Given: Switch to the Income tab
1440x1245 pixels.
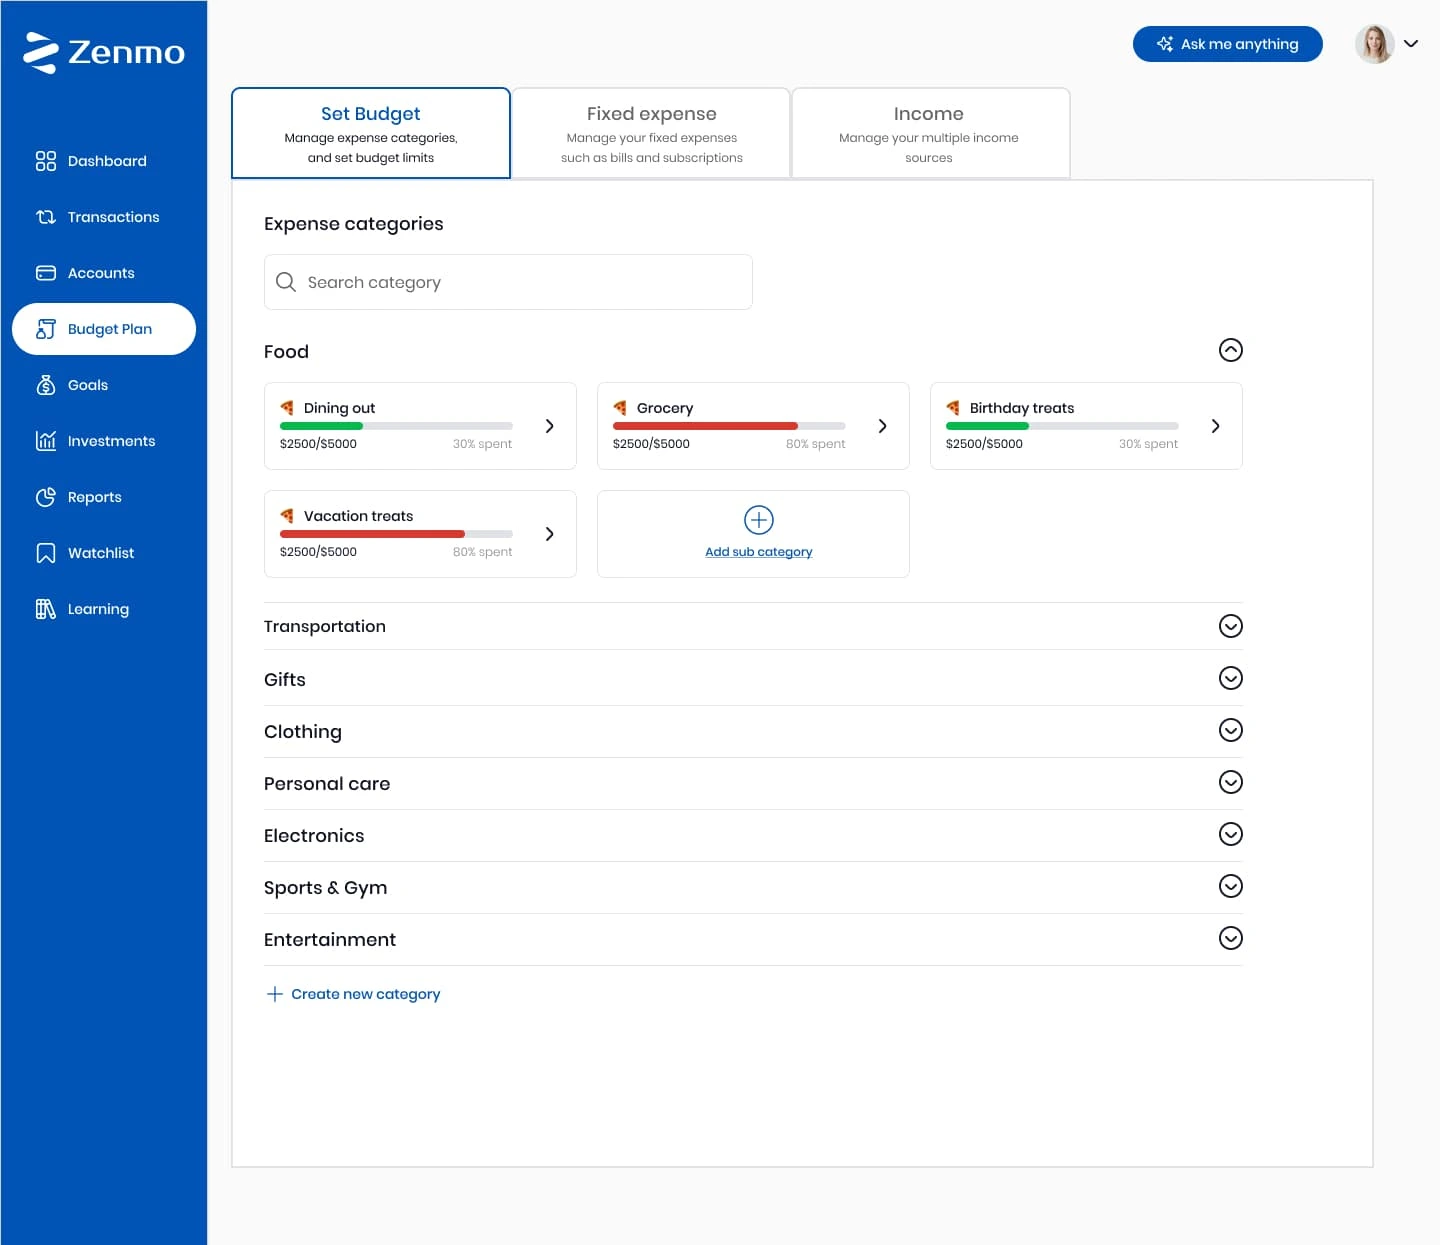Looking at the screenshot, I should pos(930,133).
